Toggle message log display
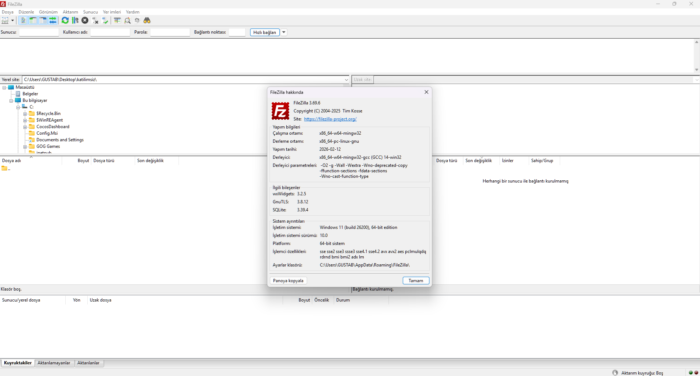Screen dimensions: 700x376 coord(23,21)
